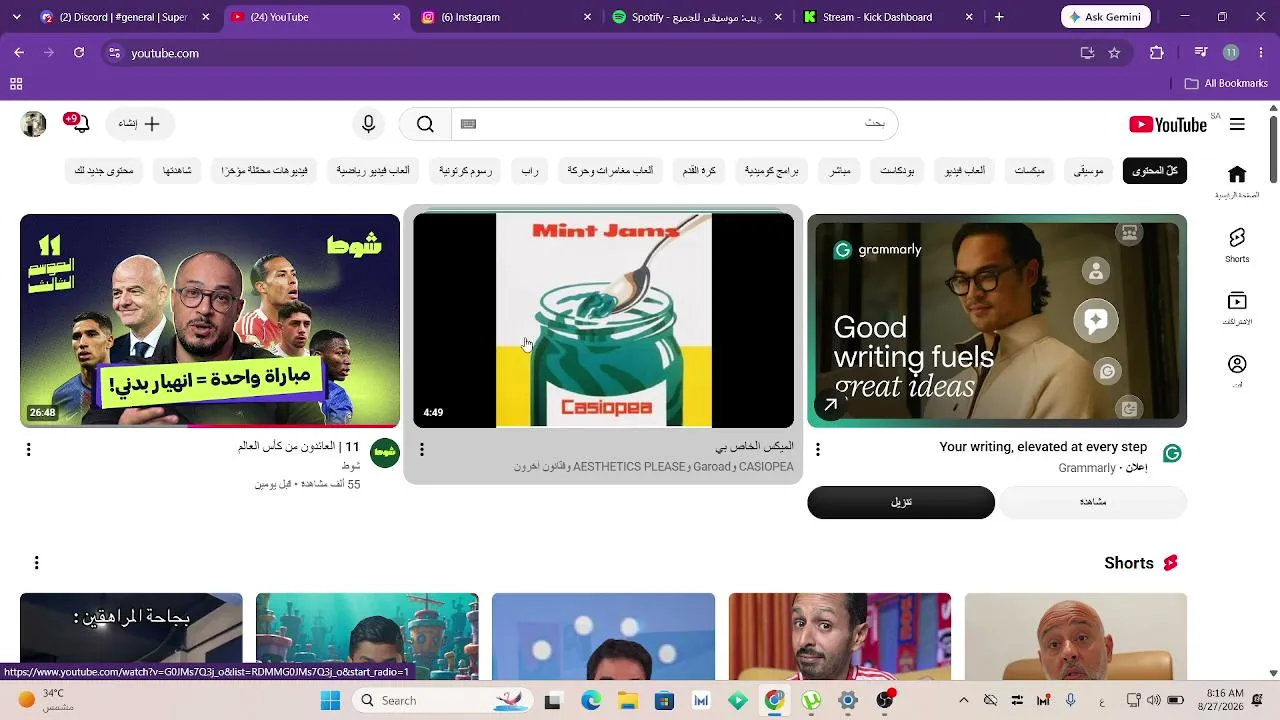Open the Chrome profile avatar
The width and height of the screenshot is (1280, 720).
coord(1231,53)
